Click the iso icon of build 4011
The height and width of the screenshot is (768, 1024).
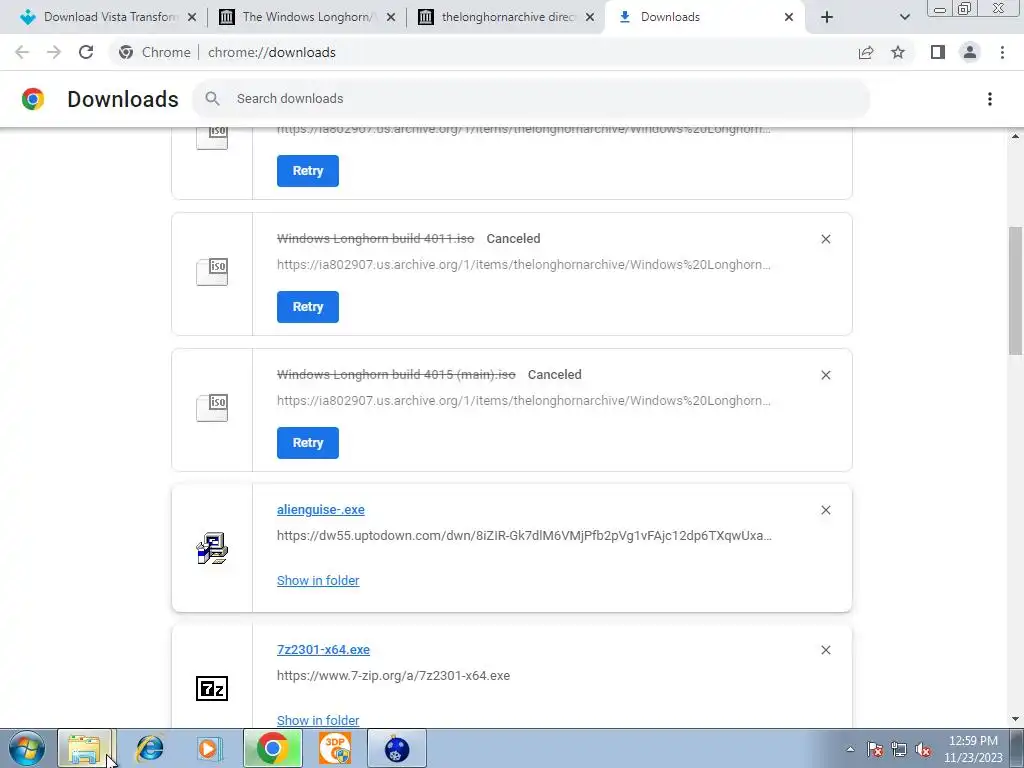tap(212, 272)
